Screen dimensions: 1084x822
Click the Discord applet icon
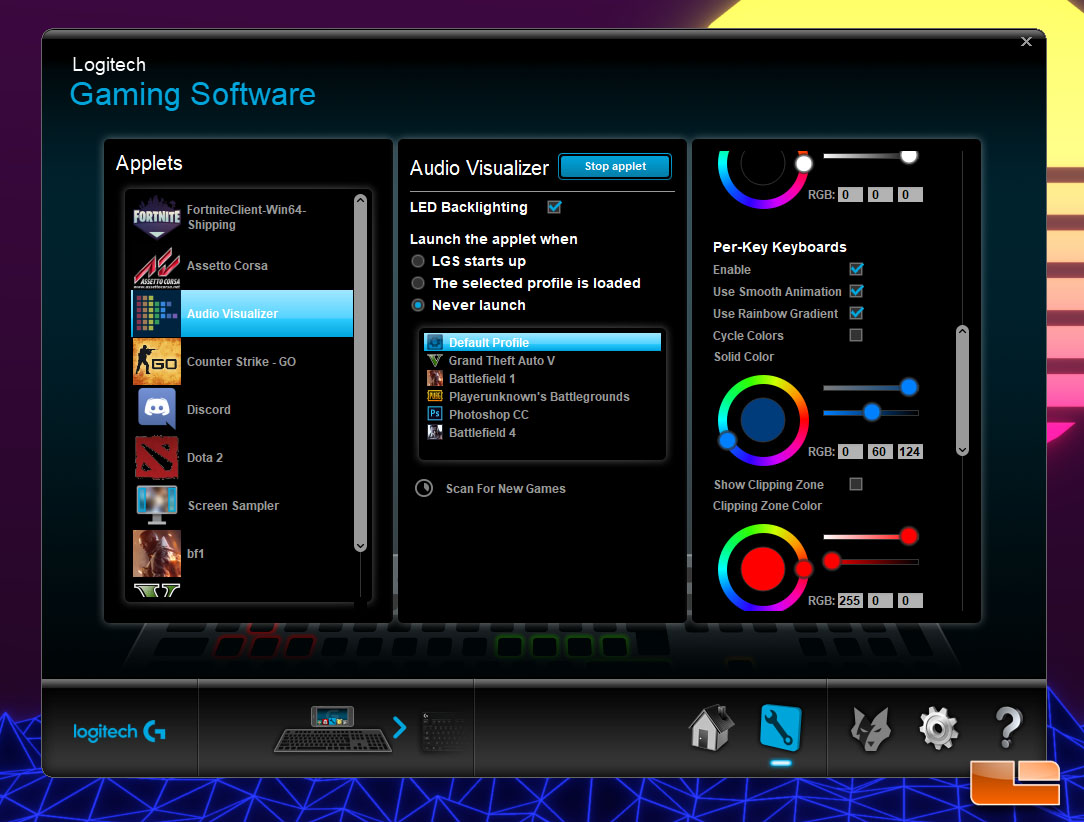click(157, 409)
